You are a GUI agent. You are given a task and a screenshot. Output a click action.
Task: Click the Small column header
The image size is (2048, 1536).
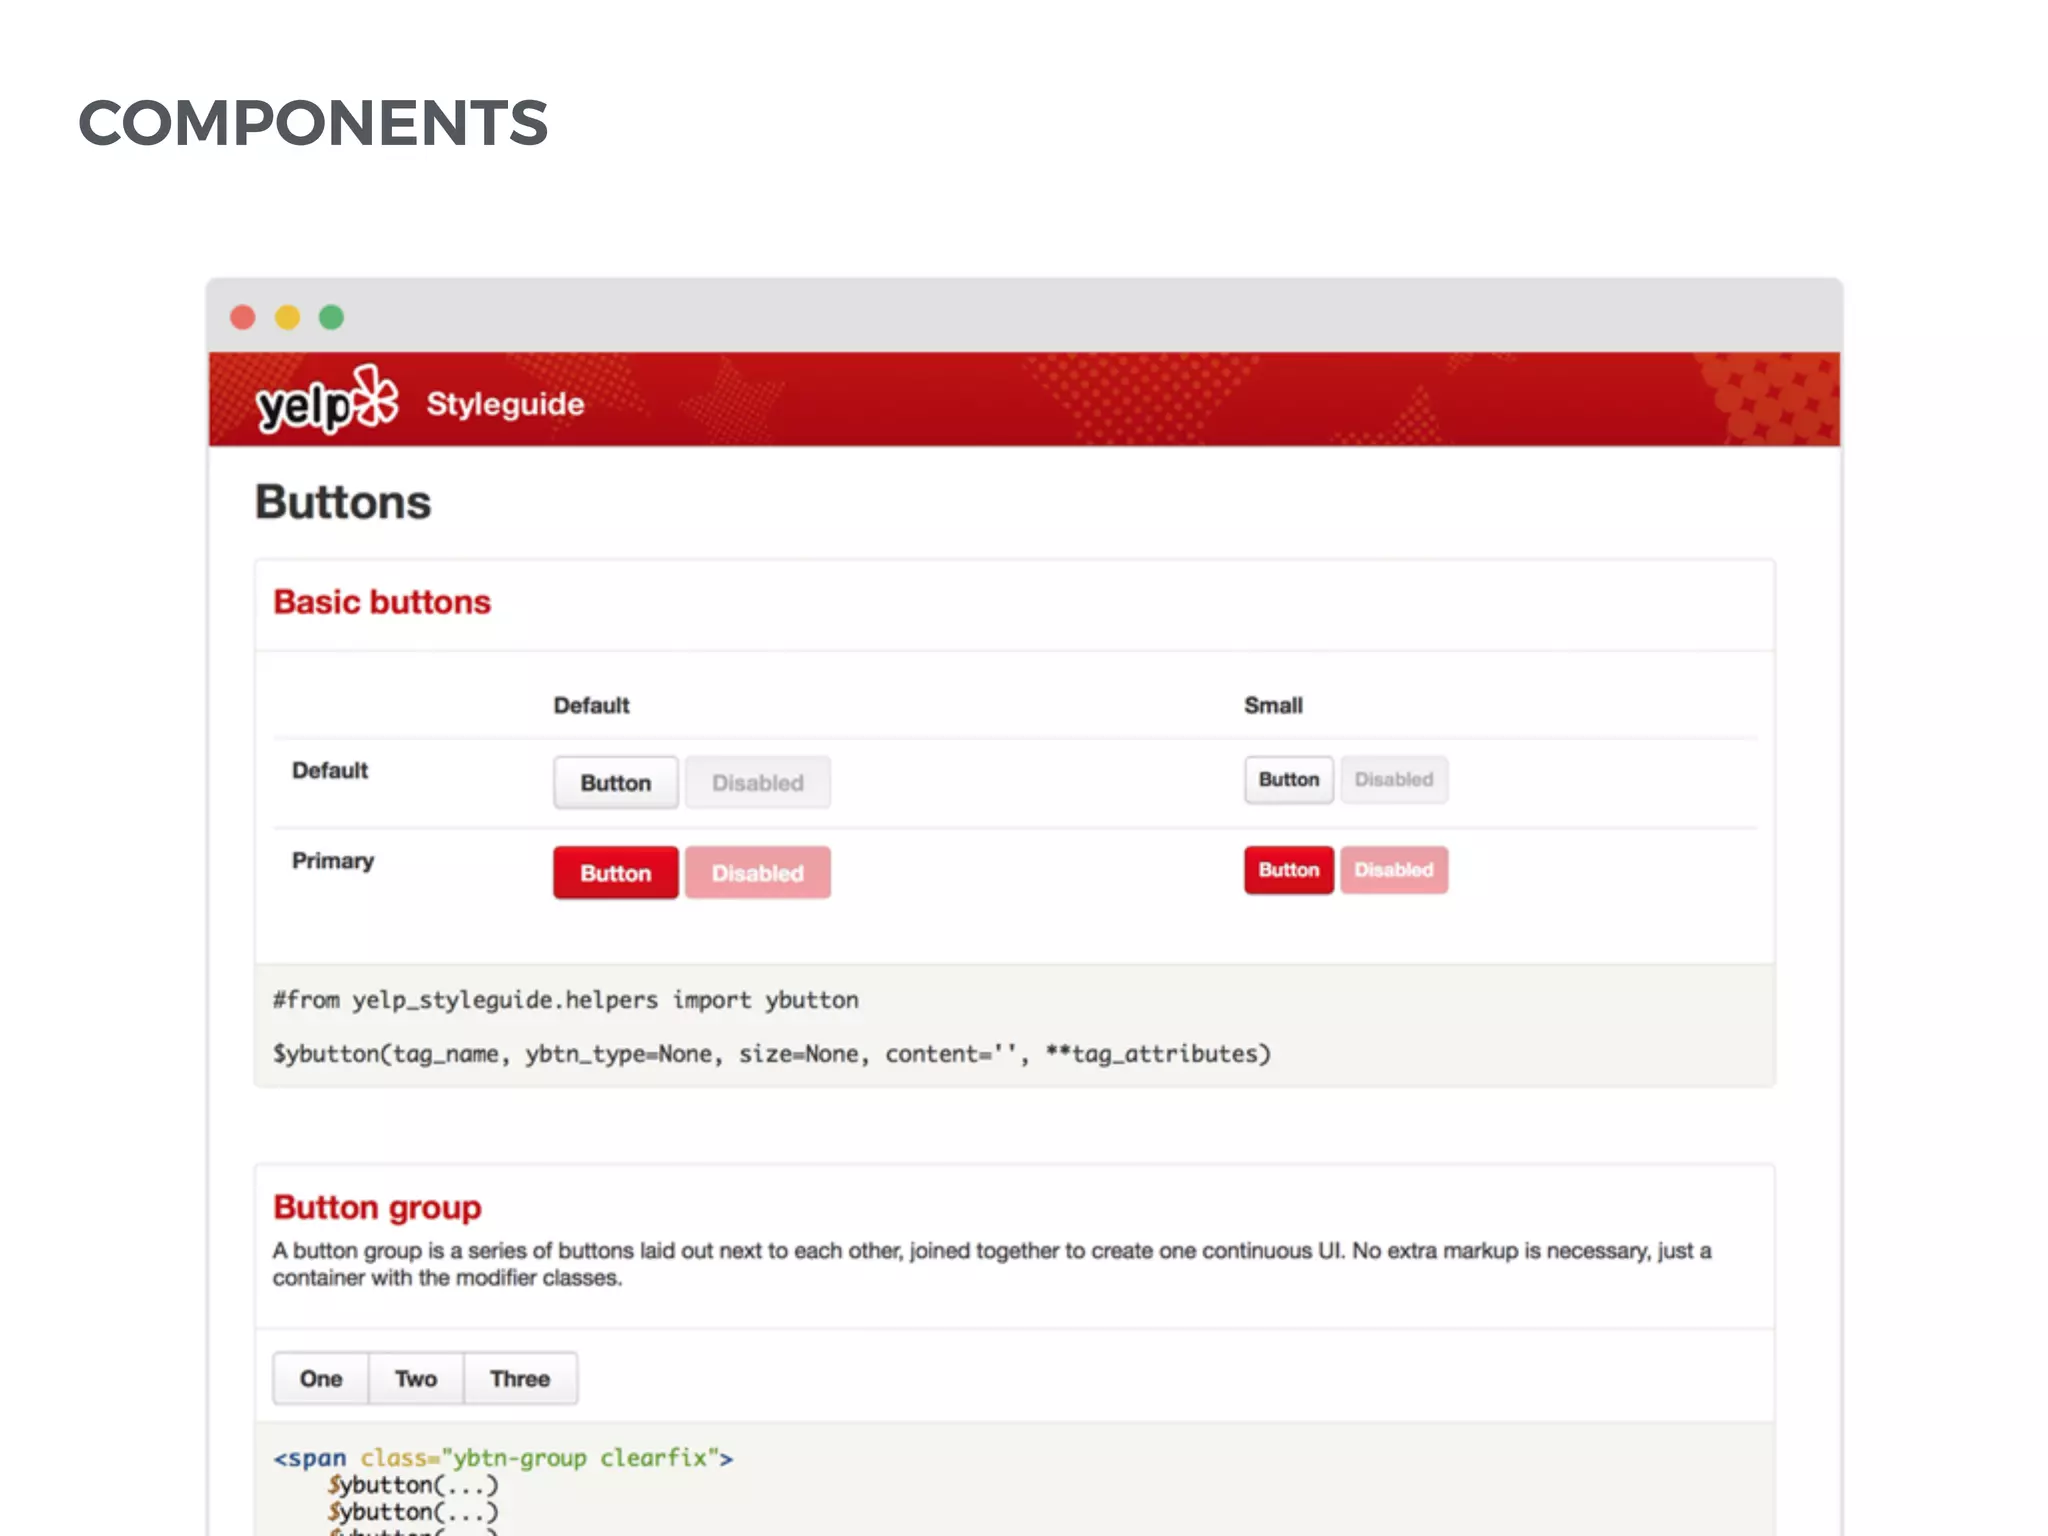[x=1273, y=705]
